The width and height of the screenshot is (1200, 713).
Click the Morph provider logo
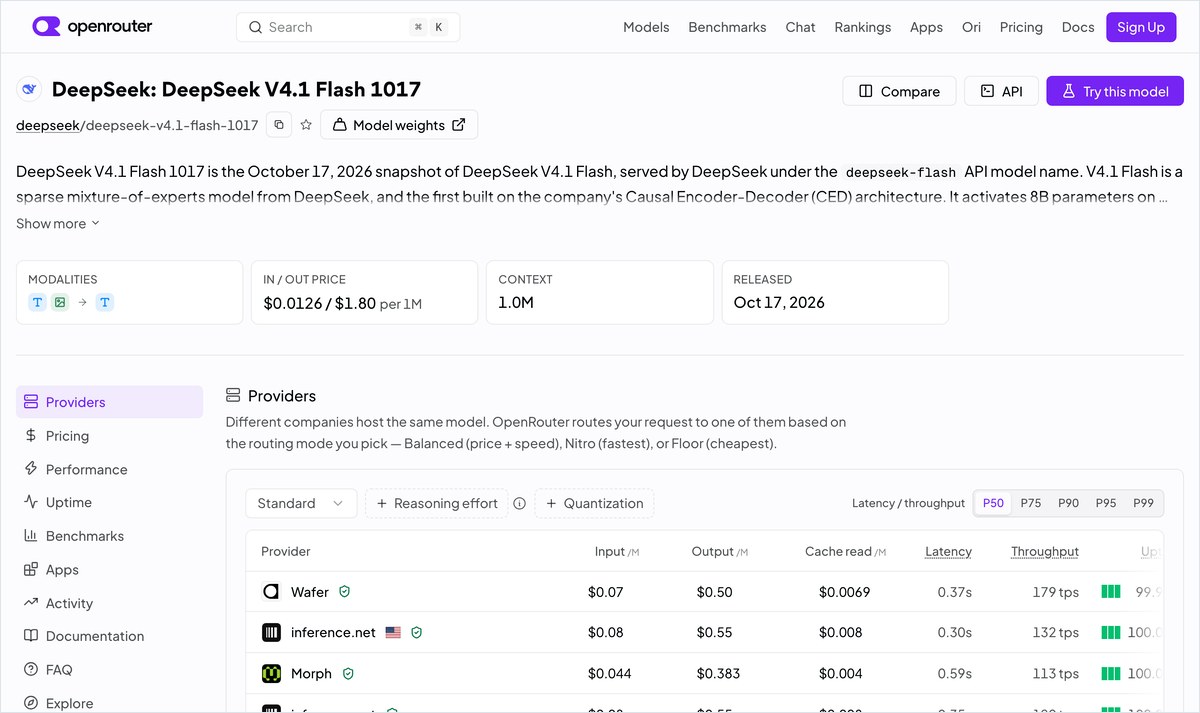(271, 673)
